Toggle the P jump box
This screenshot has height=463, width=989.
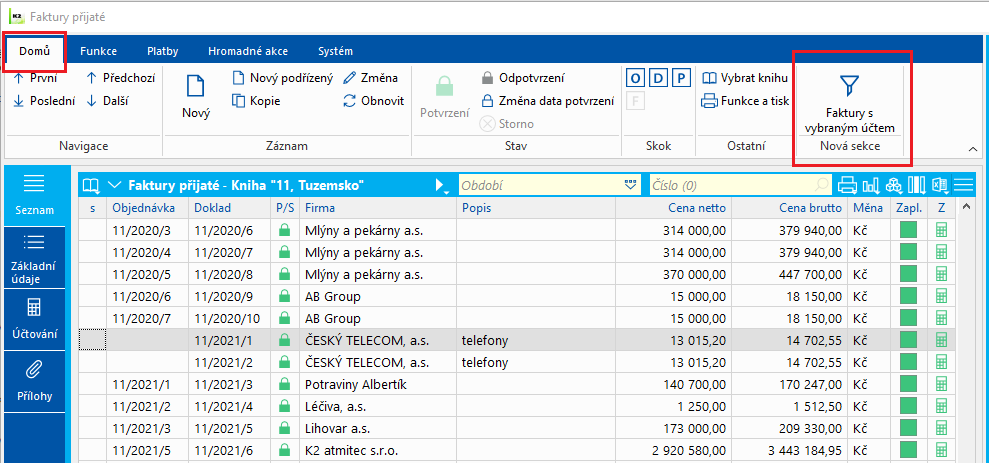click(681, 78)
